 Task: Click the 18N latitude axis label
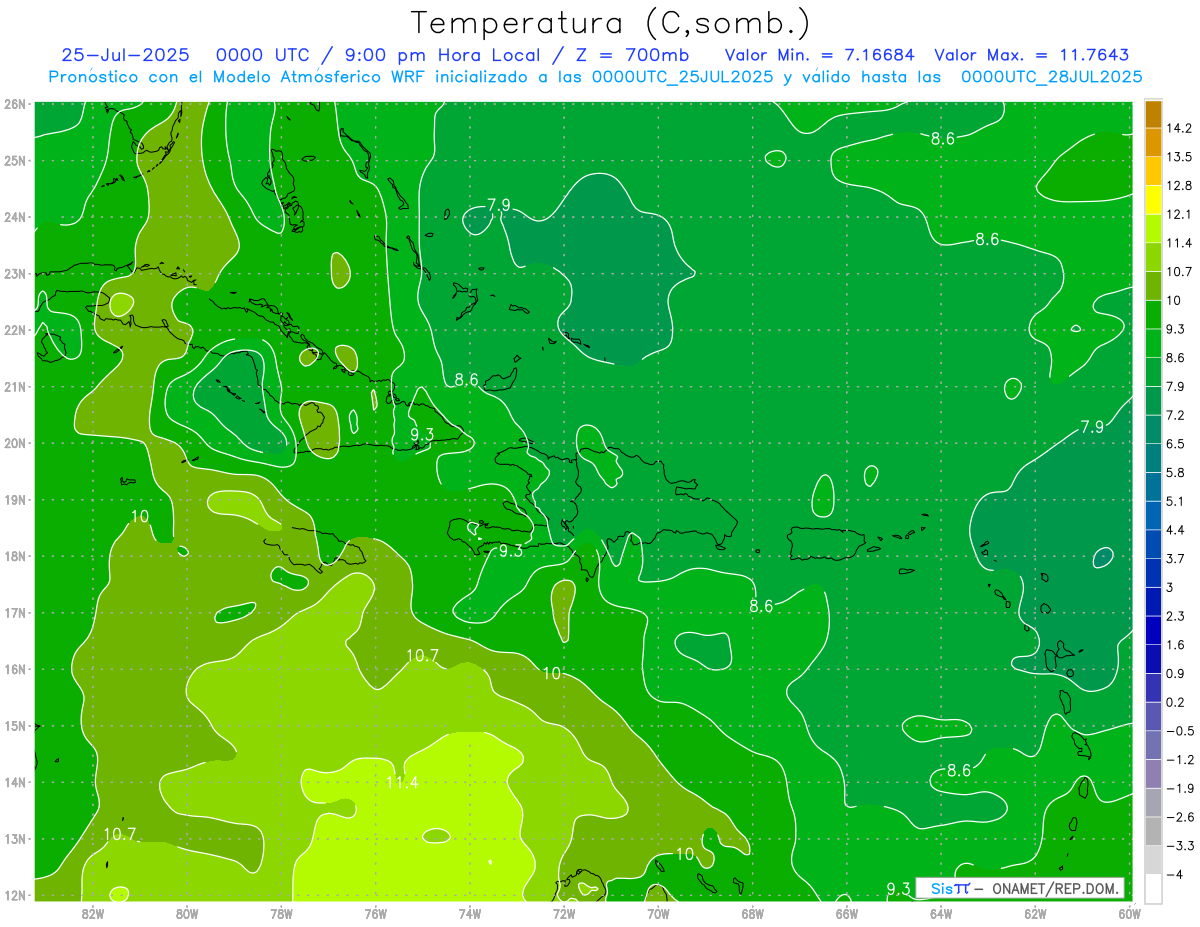coord(15,556)
